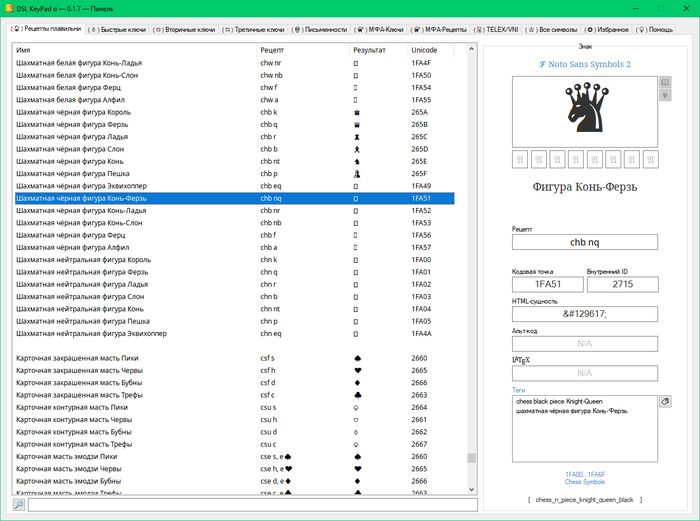Select the Шахматная чёрная фигура Король row

coord(130,112)
